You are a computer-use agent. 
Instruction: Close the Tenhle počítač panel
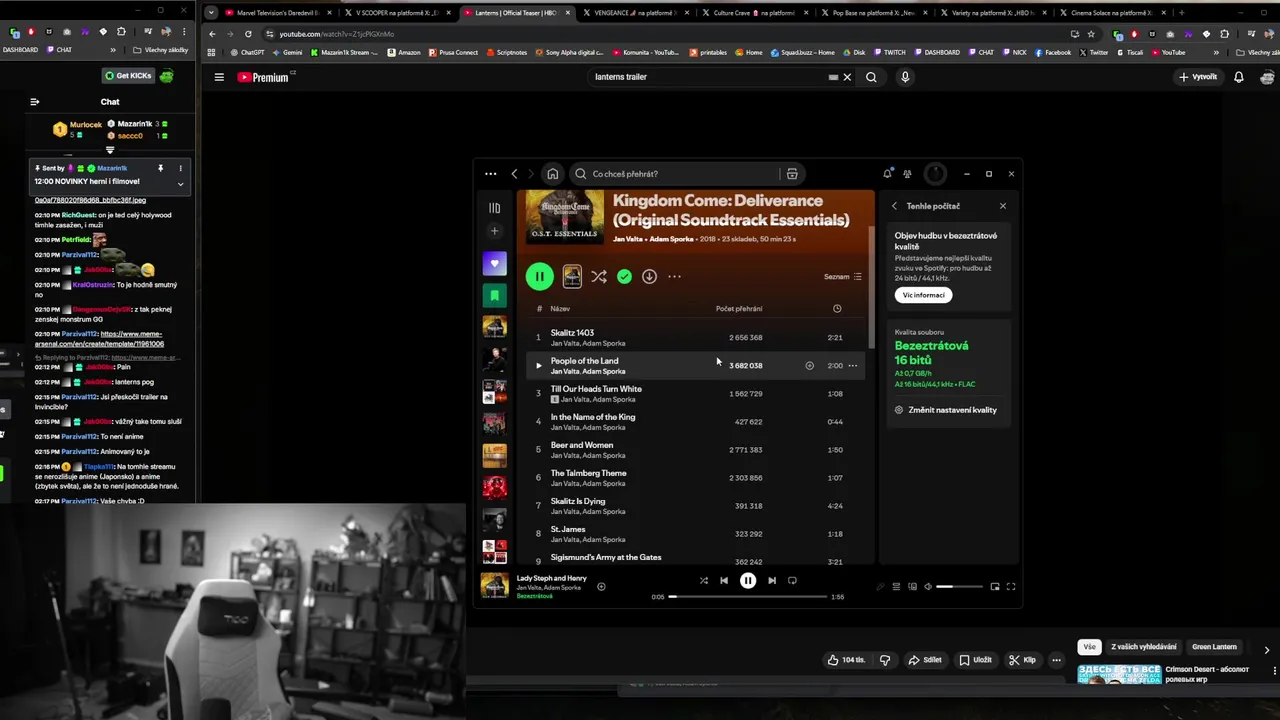pyautogui.click(x=1003, y=206)
